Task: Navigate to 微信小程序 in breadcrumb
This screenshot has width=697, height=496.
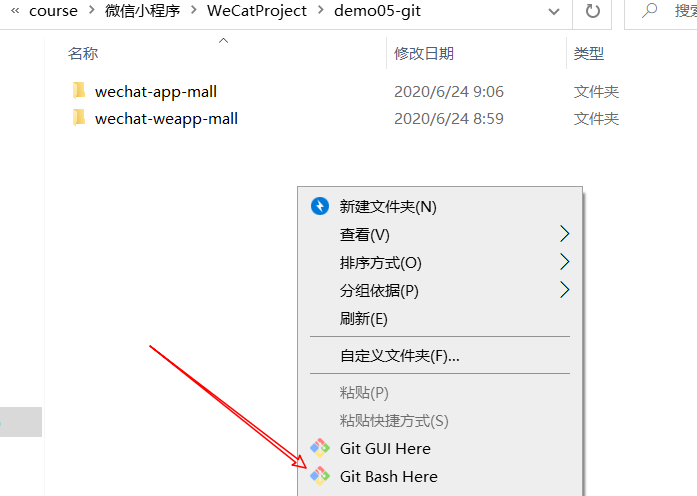Action: (x=142, y=11)
